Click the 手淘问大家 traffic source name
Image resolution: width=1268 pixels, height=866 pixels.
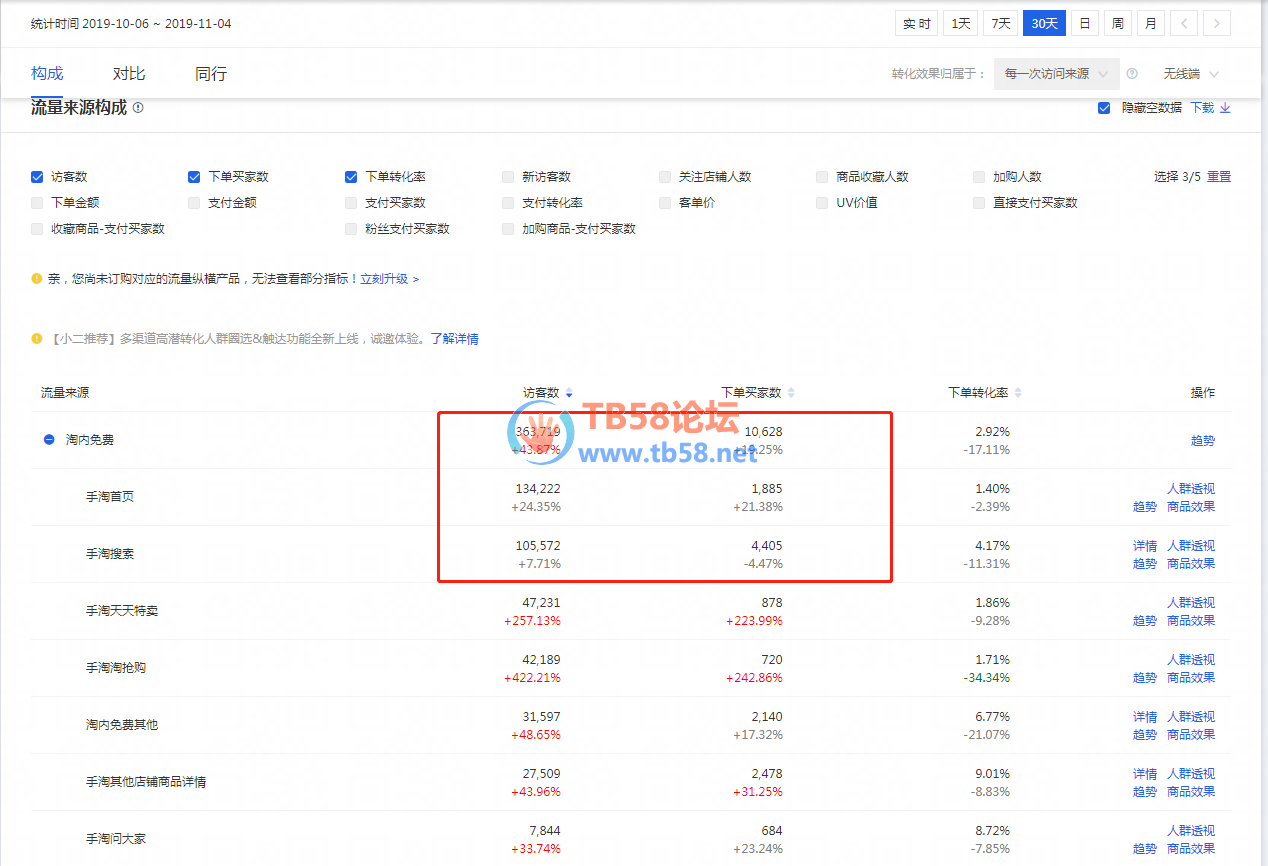tap(116, 839)
